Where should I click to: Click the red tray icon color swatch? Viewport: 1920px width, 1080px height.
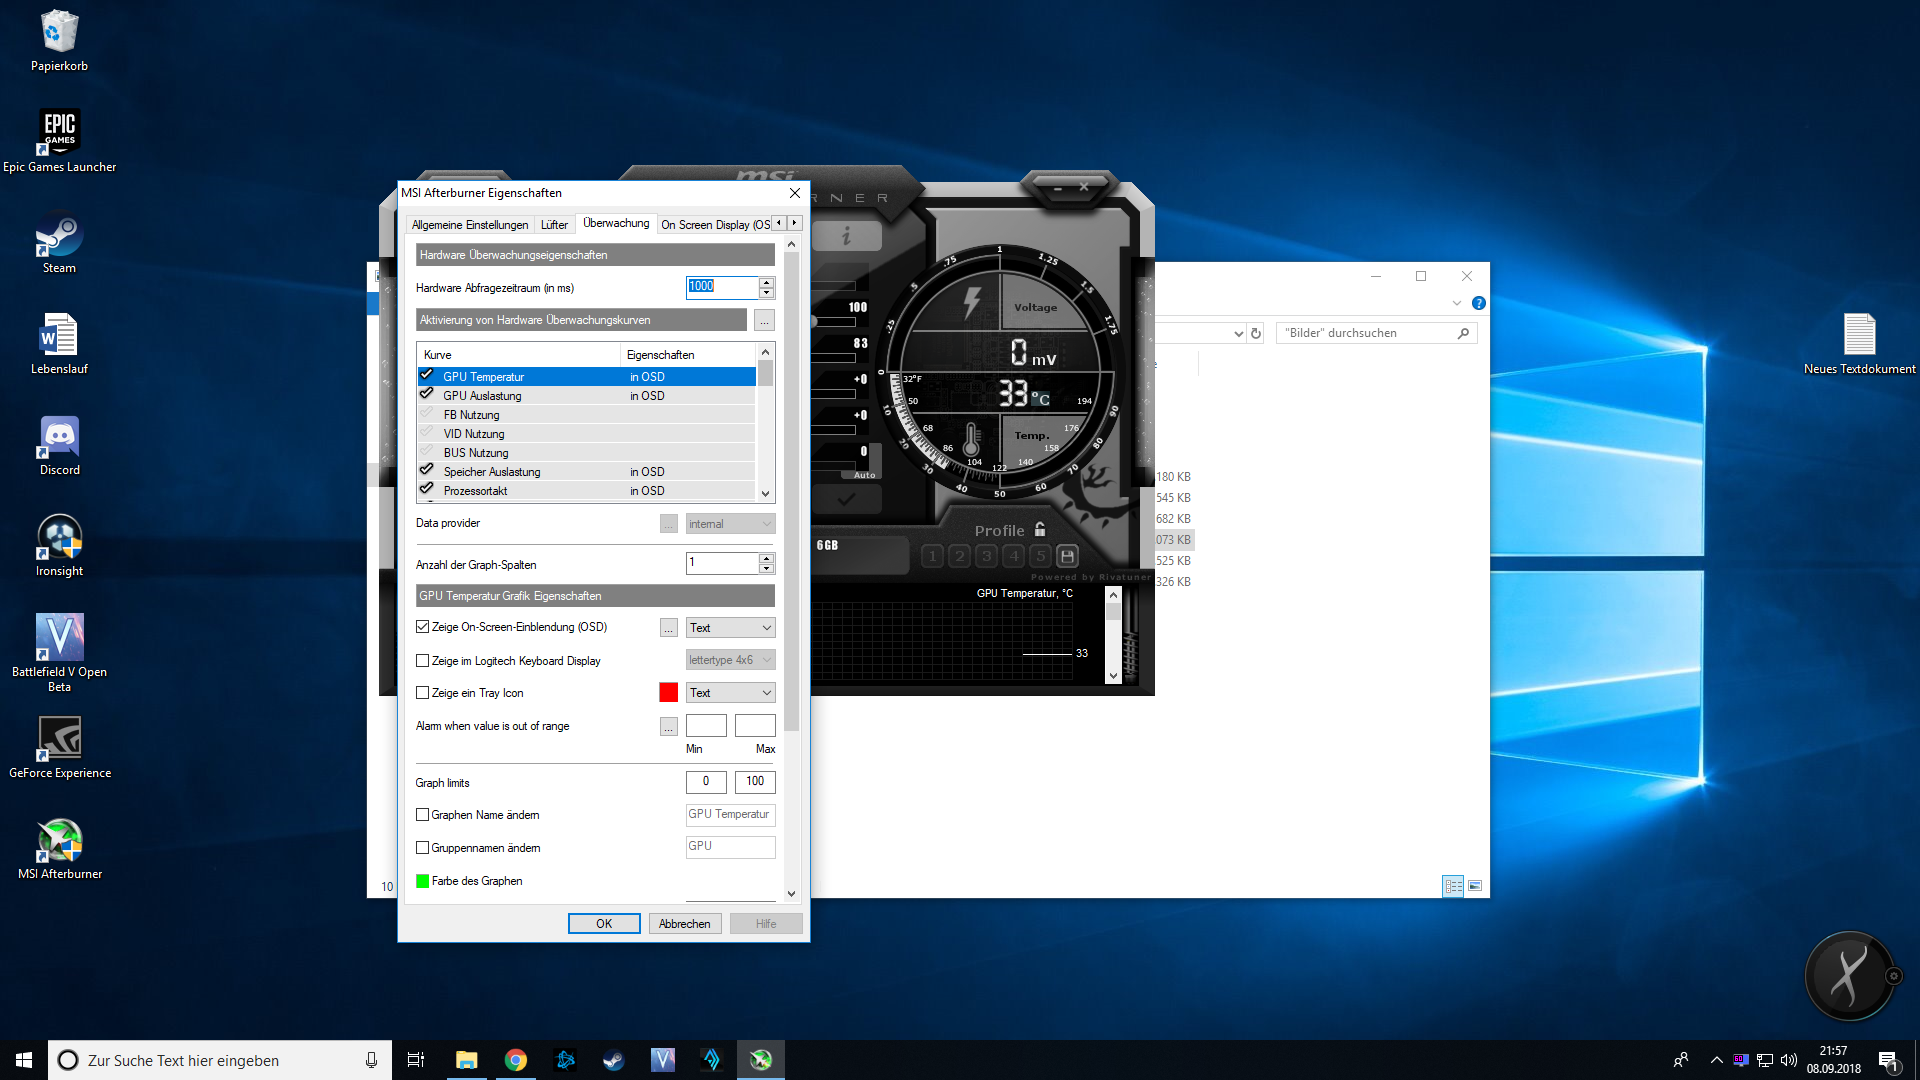668,693
